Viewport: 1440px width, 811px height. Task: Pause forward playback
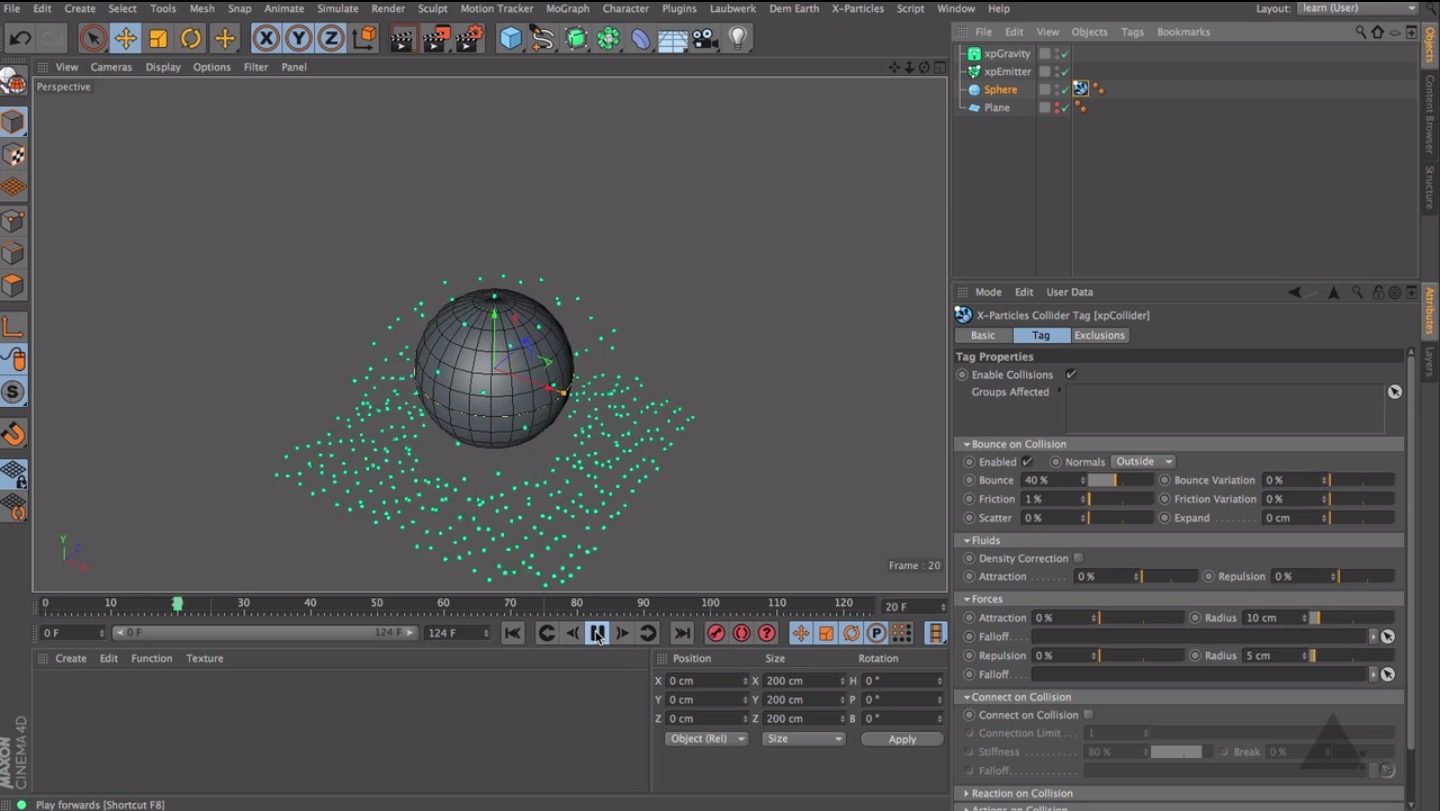597,633
